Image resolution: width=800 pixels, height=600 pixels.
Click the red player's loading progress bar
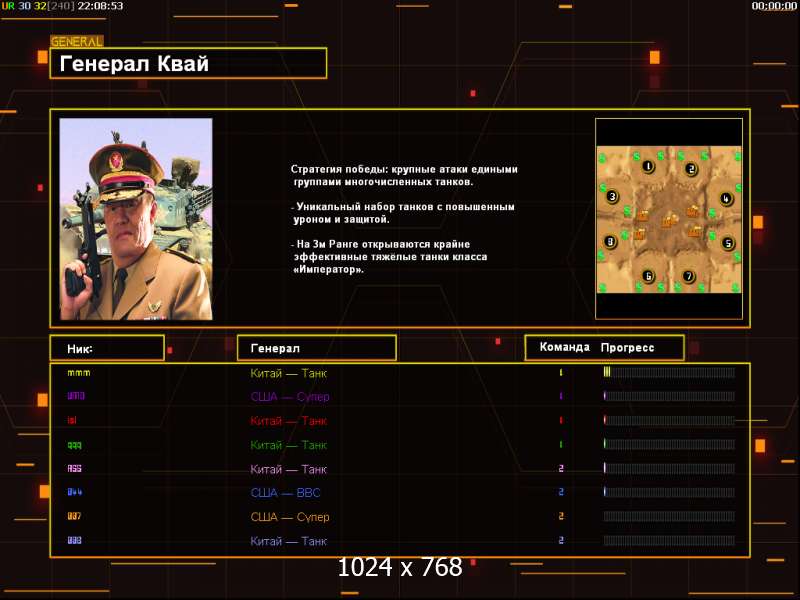669,420
